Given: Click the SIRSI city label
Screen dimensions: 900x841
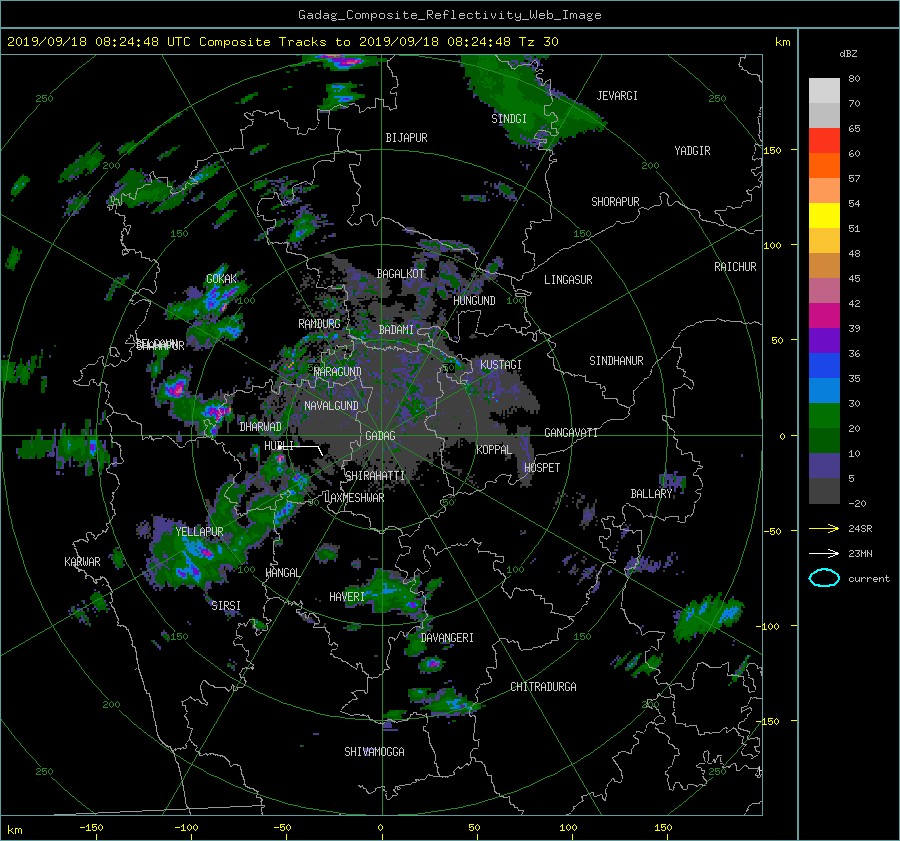Looking at the screenshot, I should 226,606.
